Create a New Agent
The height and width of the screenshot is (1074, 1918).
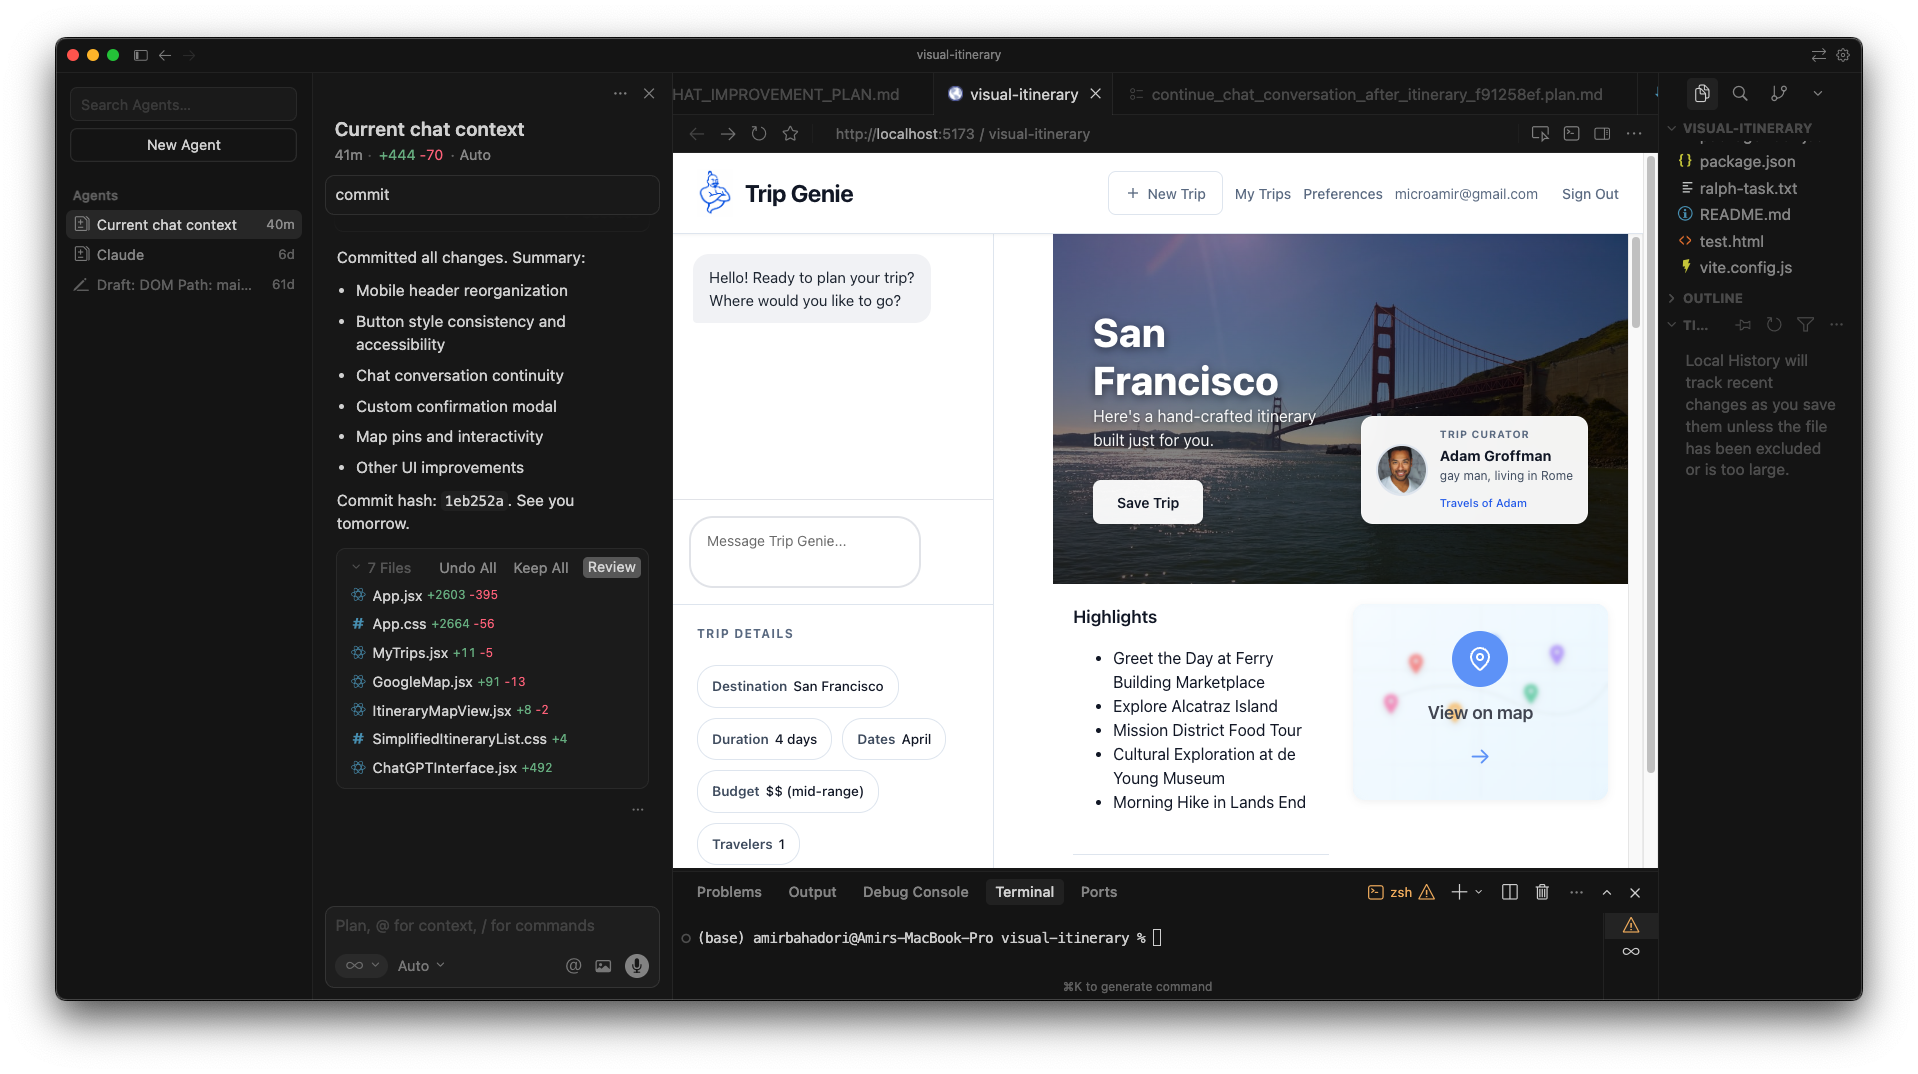[x=183, y=145]
